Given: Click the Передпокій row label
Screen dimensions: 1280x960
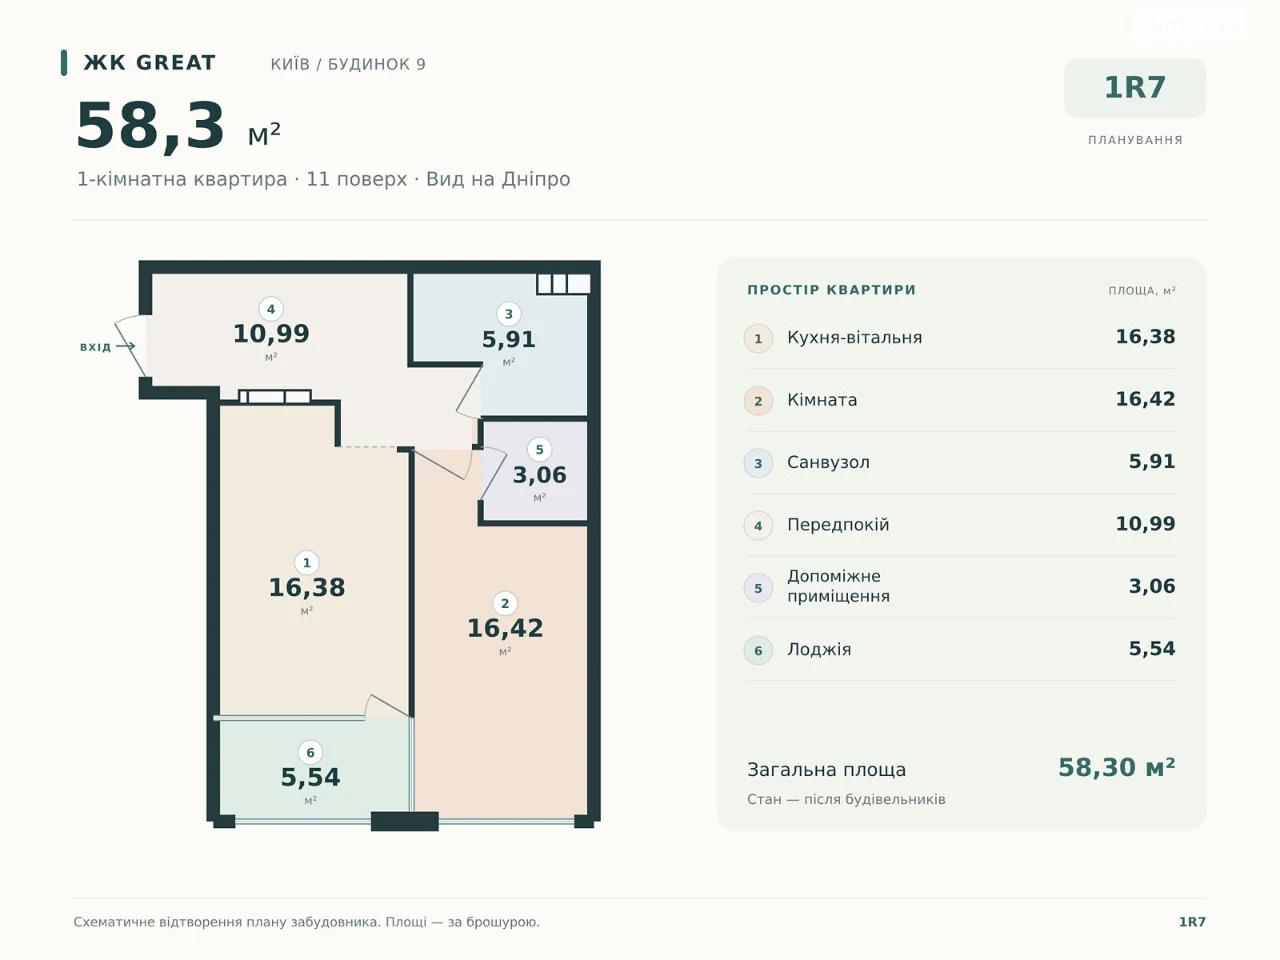Looking at the screenshot, I should pyautogui.click(x=838, y=525).
